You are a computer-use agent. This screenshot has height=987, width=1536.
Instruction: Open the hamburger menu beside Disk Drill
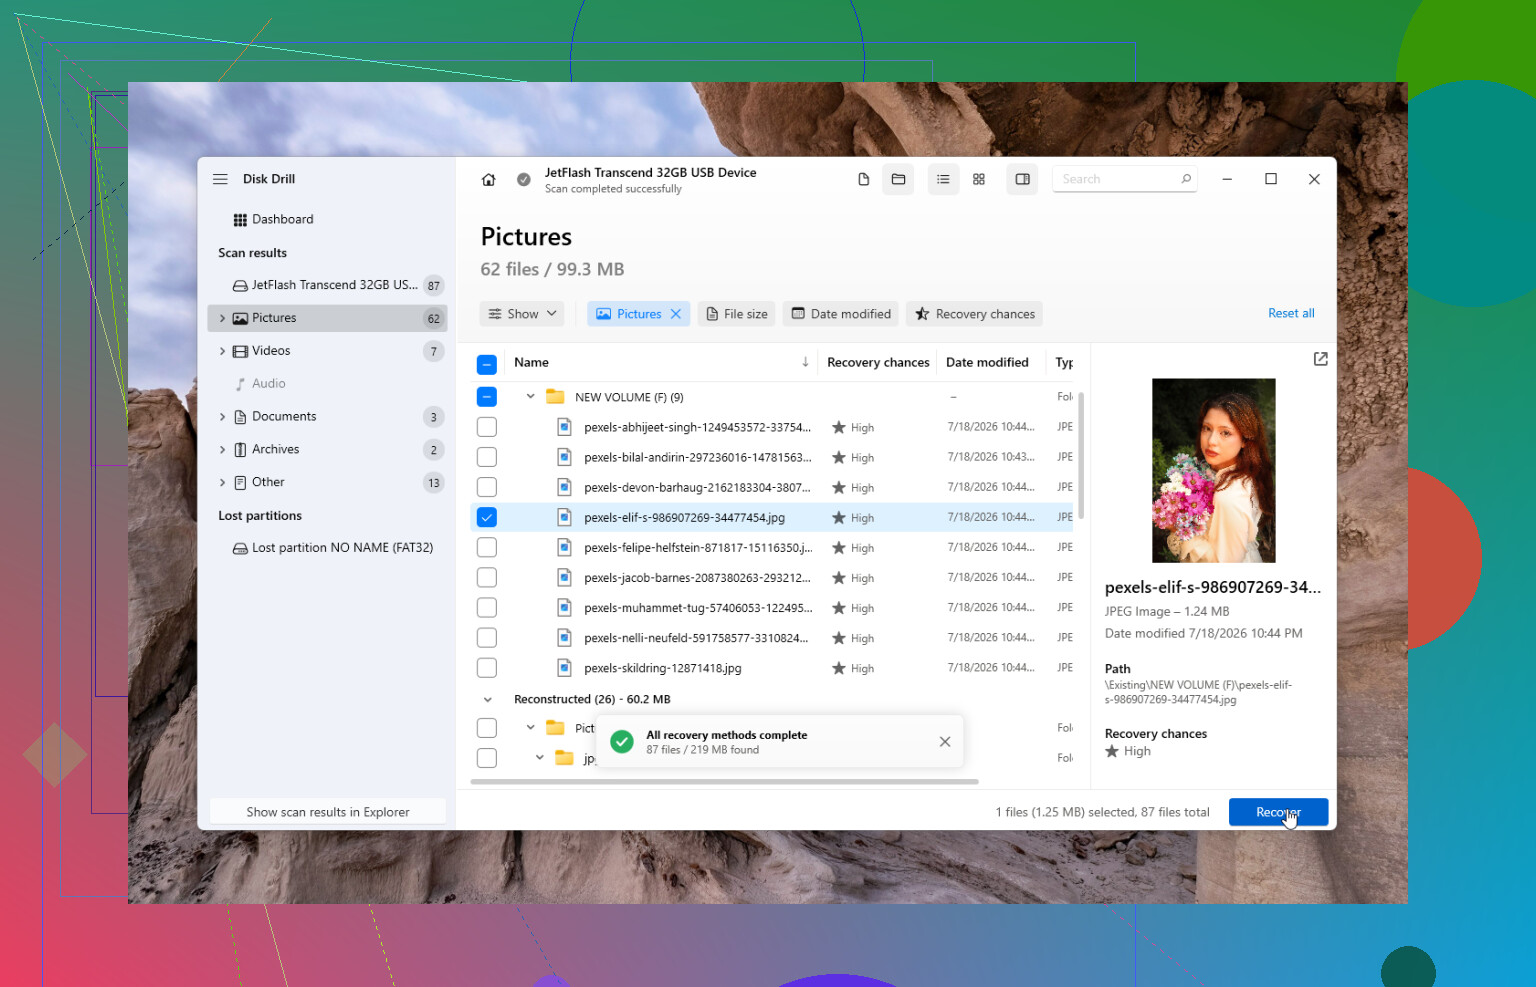pyautogui.click(x=220, y=179)
